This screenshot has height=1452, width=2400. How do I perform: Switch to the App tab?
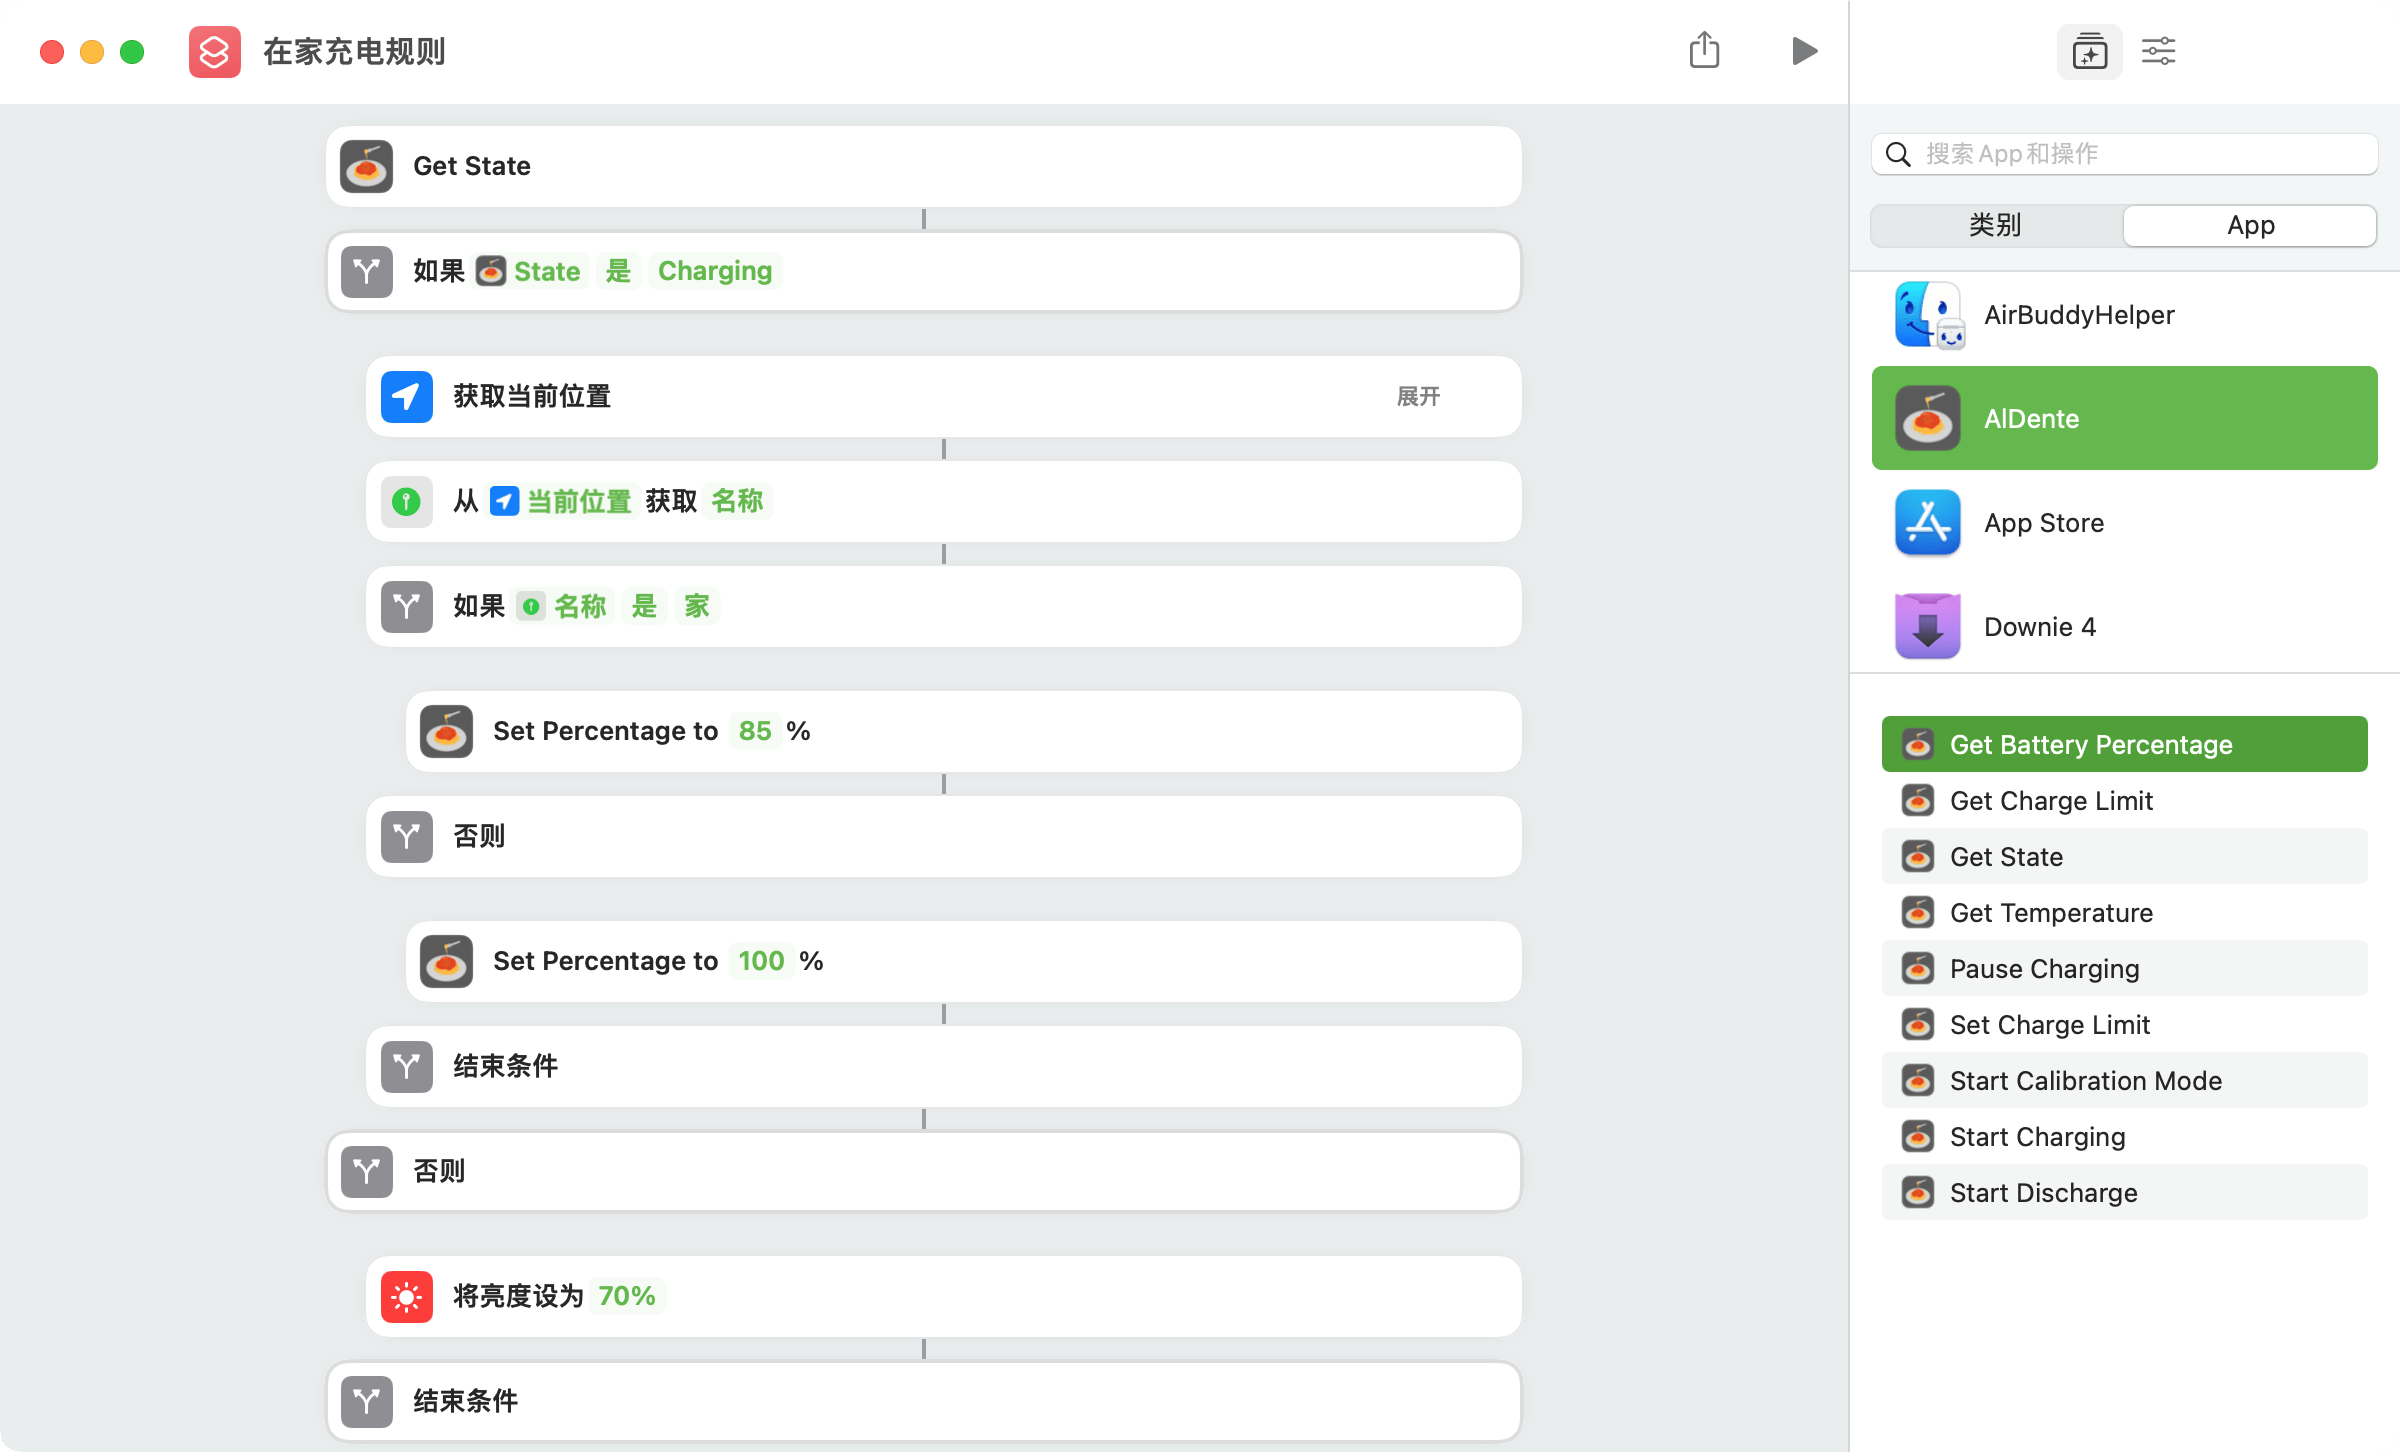tap(2250, 225)
